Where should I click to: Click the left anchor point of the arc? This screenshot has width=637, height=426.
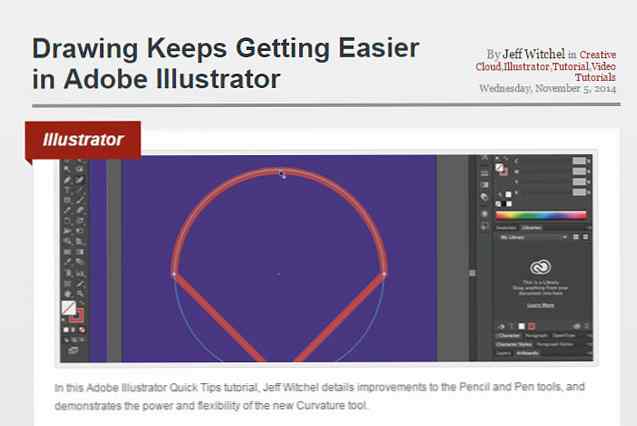pyautogui.click(x=174, y=275)
